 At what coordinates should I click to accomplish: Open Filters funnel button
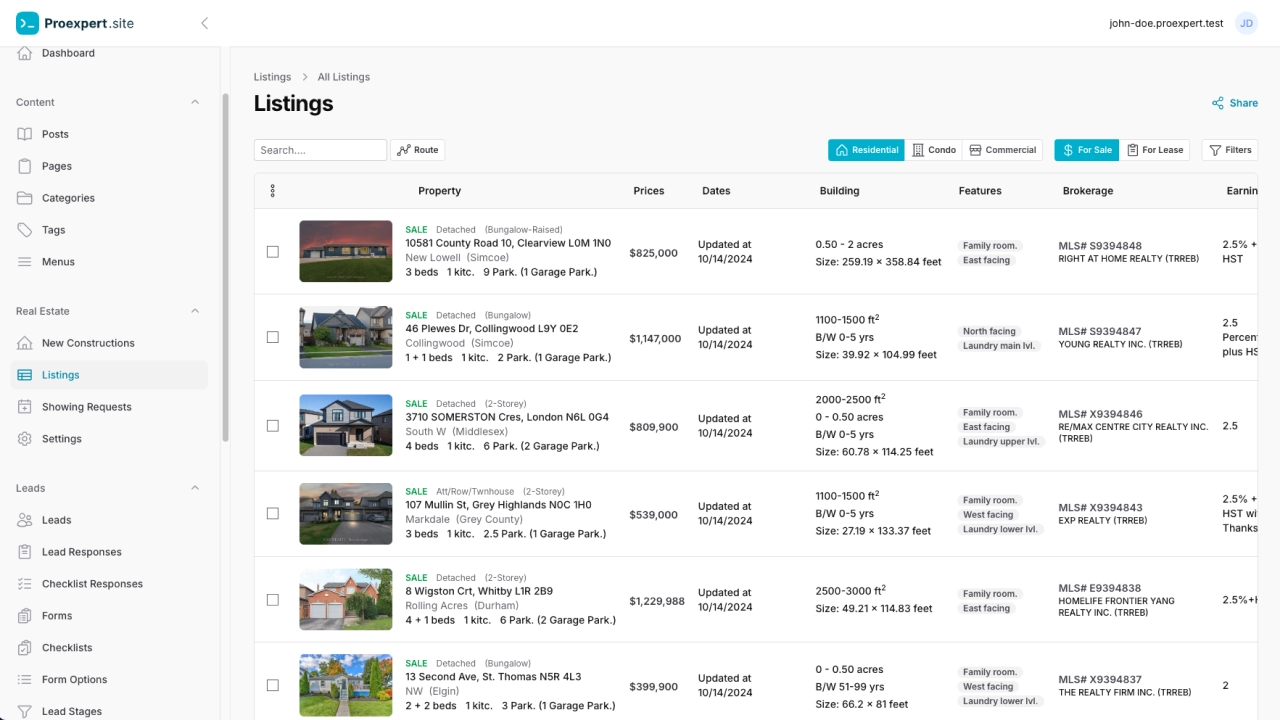(1230, 150)
